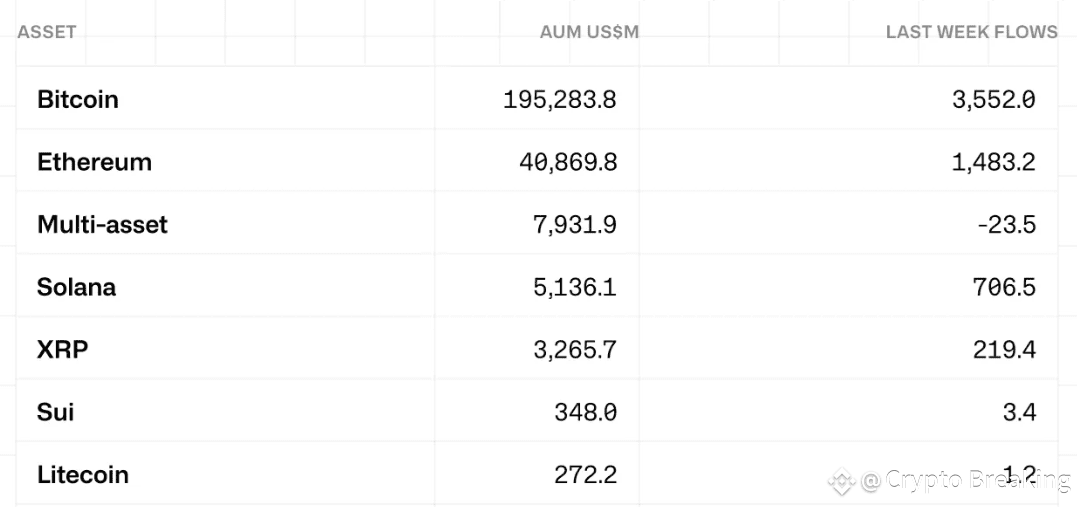Open the @Crypto Breaking watermark text
The width and height of the screenshot is (1078, 507).
pos(966,481)
